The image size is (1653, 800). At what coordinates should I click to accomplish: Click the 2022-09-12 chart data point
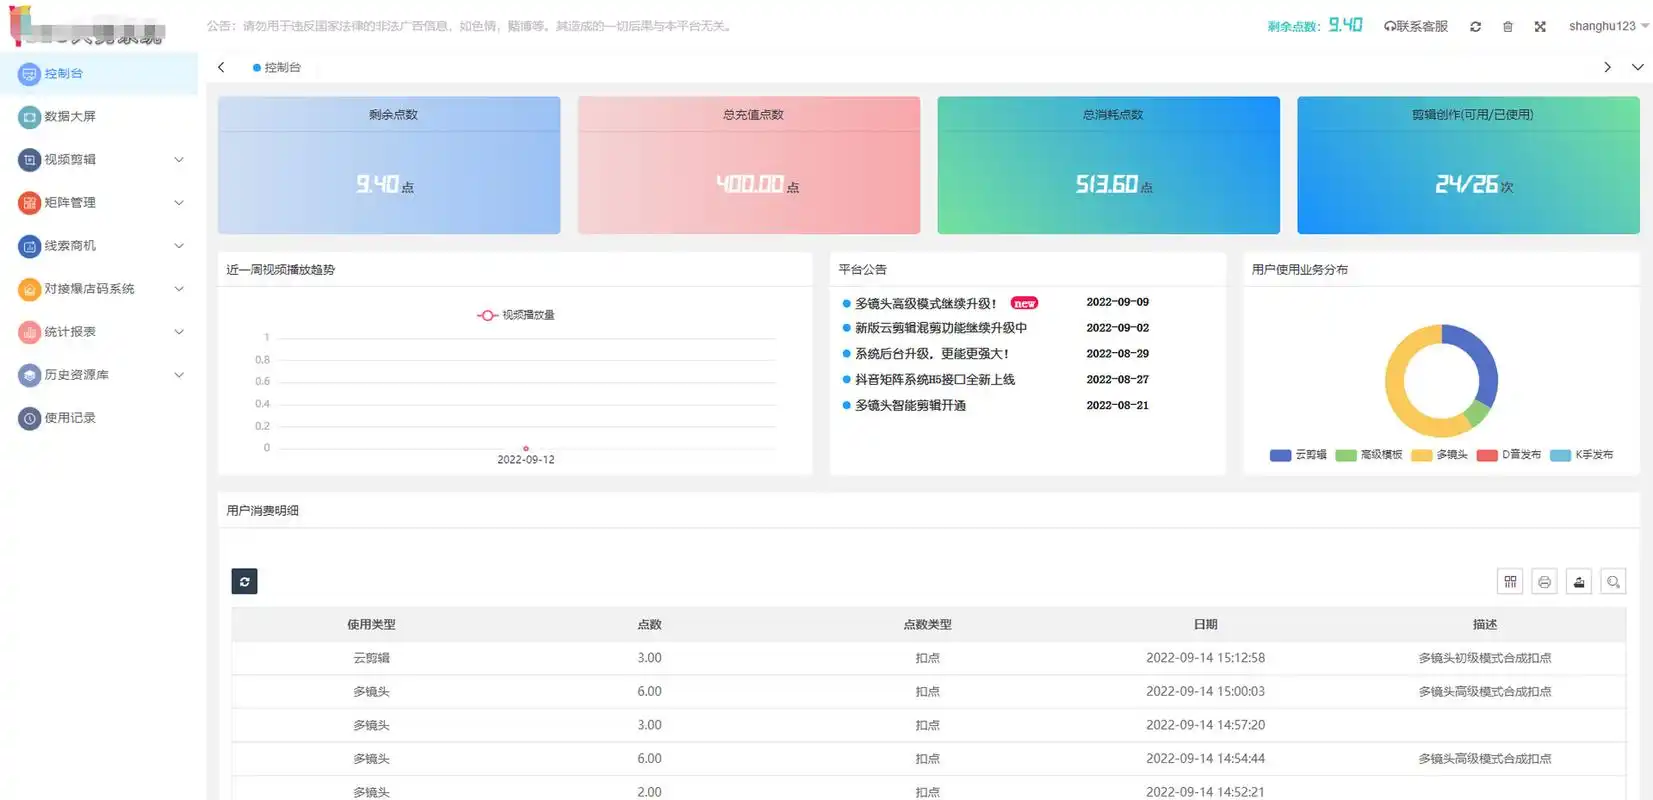[526, 449]
